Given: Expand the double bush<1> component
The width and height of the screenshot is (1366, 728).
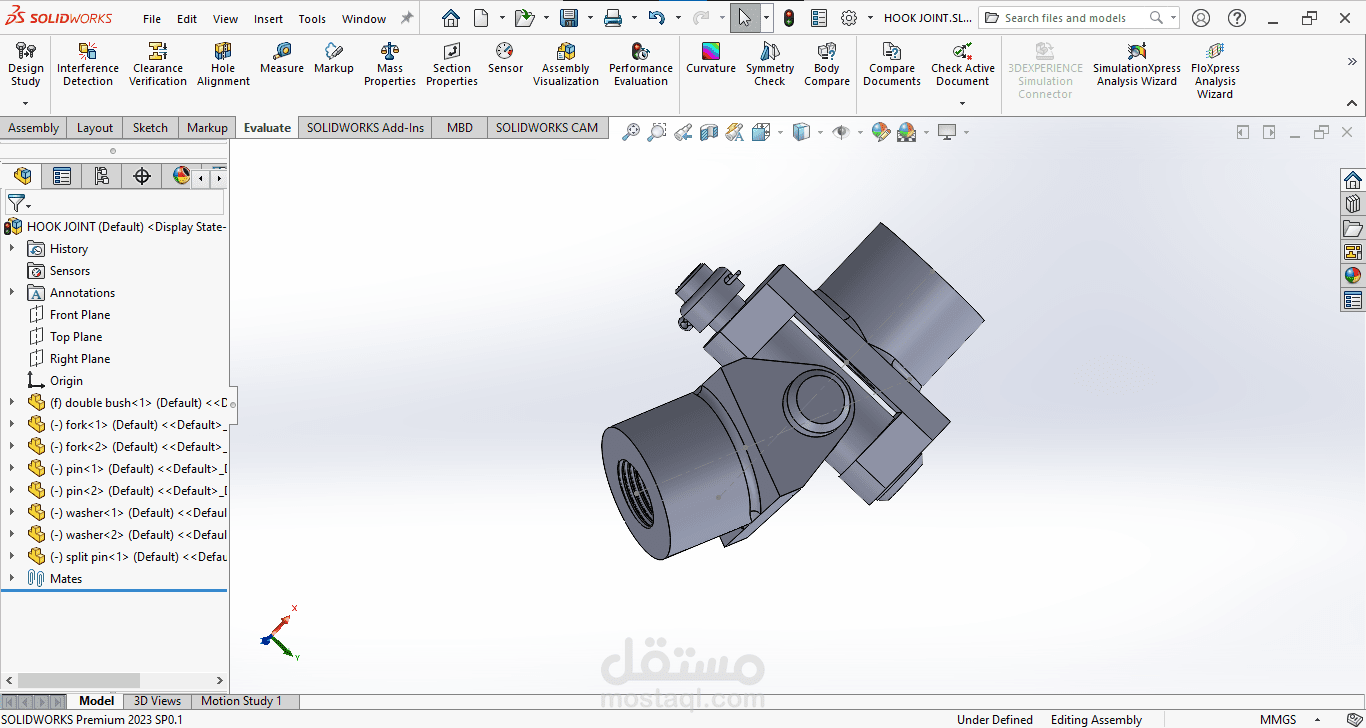Looking at the screenshot, I should 12,402.
